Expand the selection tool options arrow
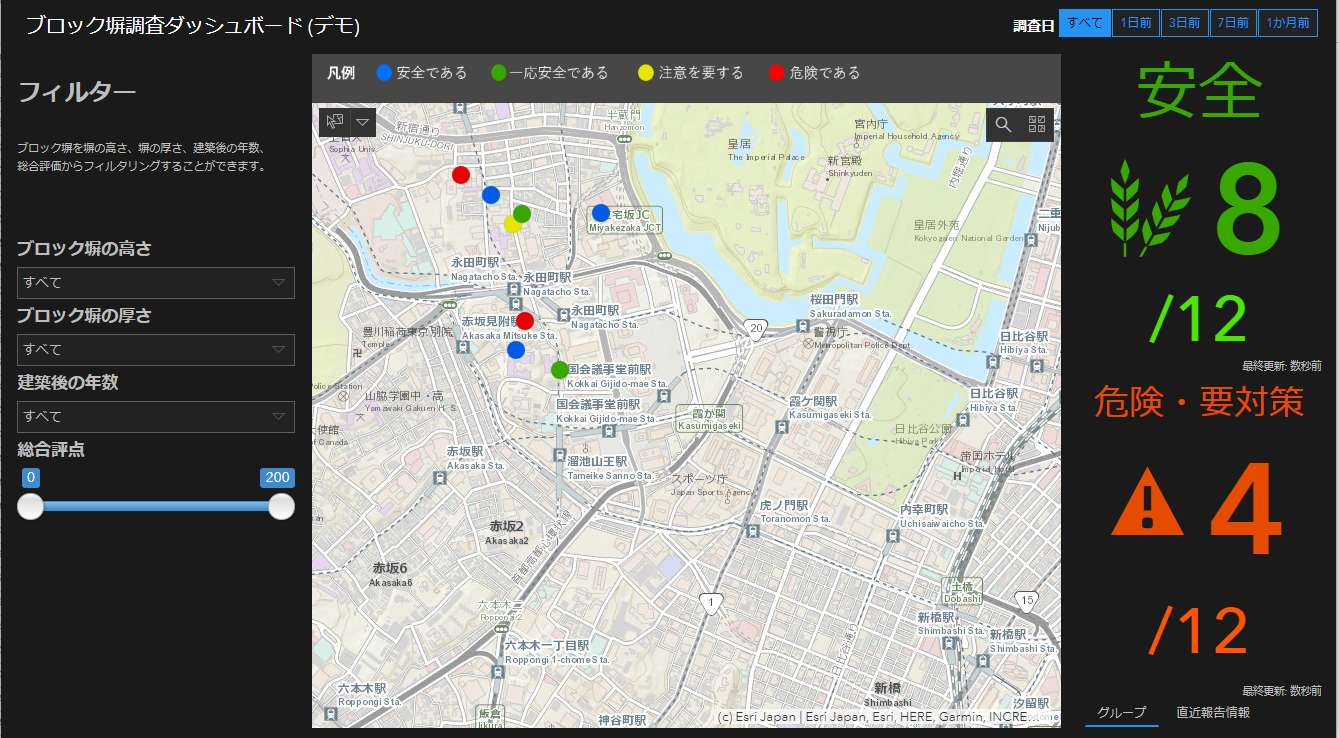This screenshot has height=738, width=1339. [x=363, y=122]
